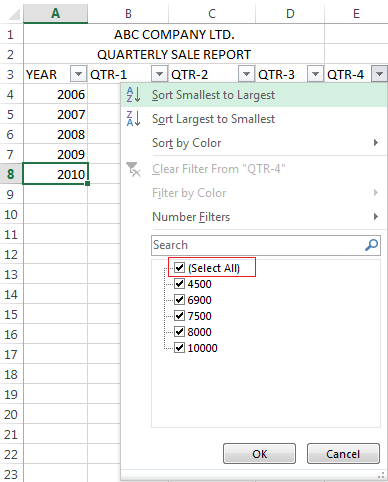
Task: Expand the Sort by Color submenu arrow
Action: pyautogui.click(x=376, y=143)
